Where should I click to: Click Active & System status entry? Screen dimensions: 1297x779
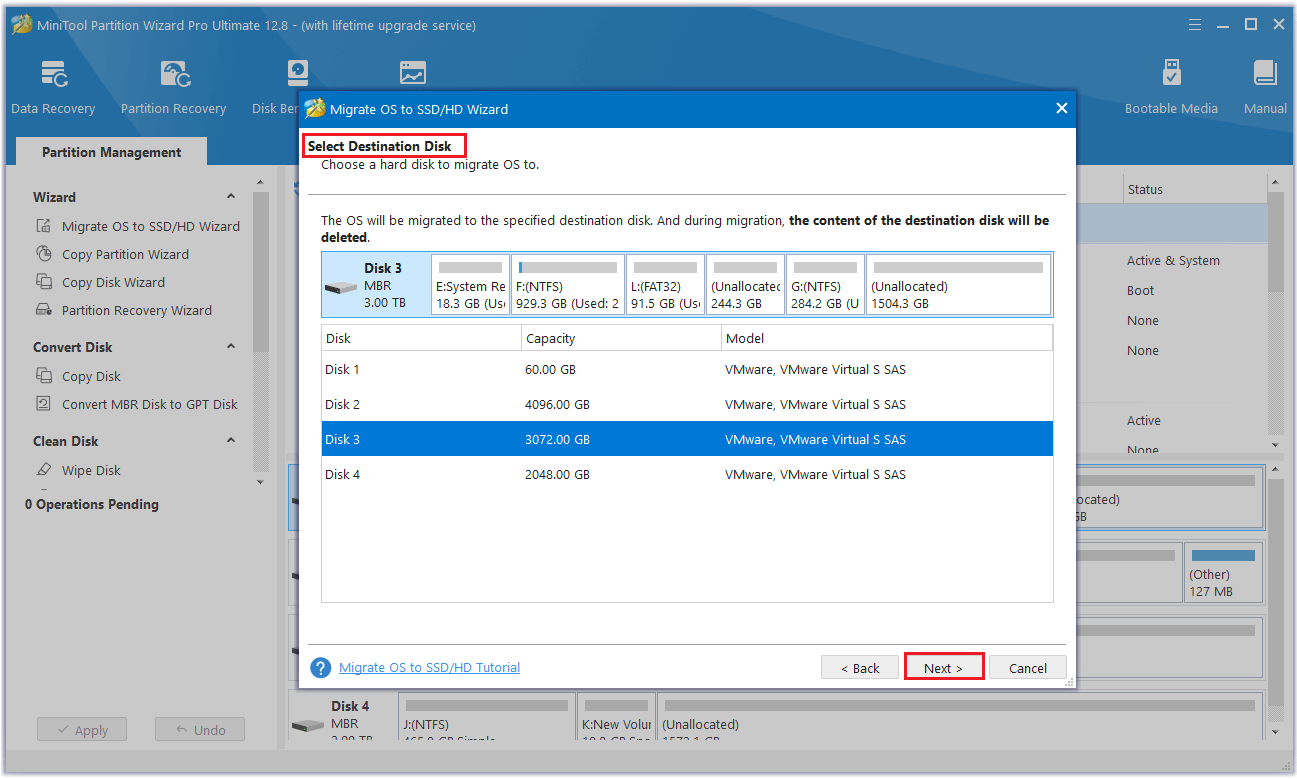pyautogui.click(x=1173, y=260)
